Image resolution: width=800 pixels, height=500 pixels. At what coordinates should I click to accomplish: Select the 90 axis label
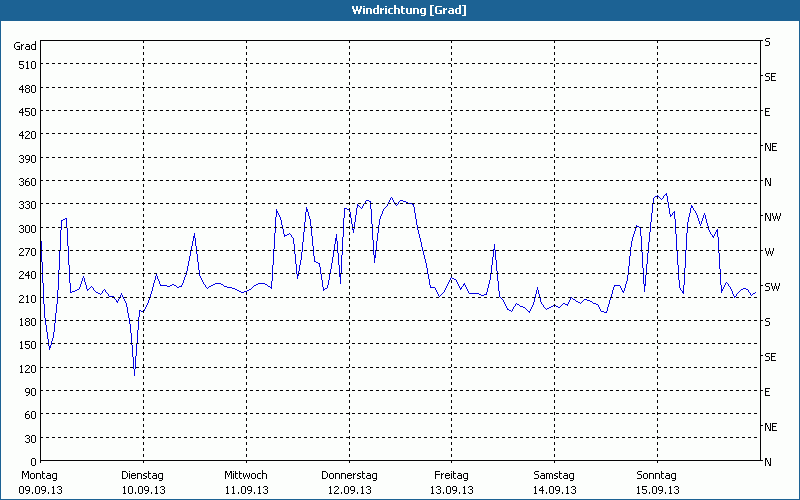click(31, 392)
